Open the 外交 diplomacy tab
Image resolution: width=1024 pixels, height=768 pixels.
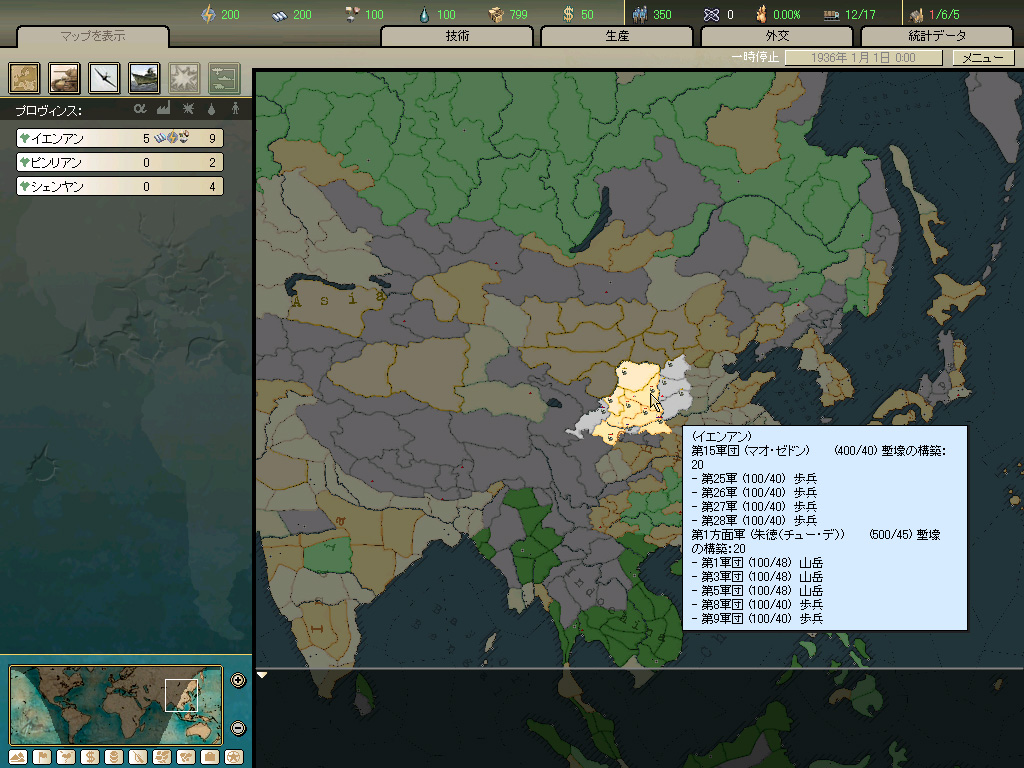(x=777, y=36)
